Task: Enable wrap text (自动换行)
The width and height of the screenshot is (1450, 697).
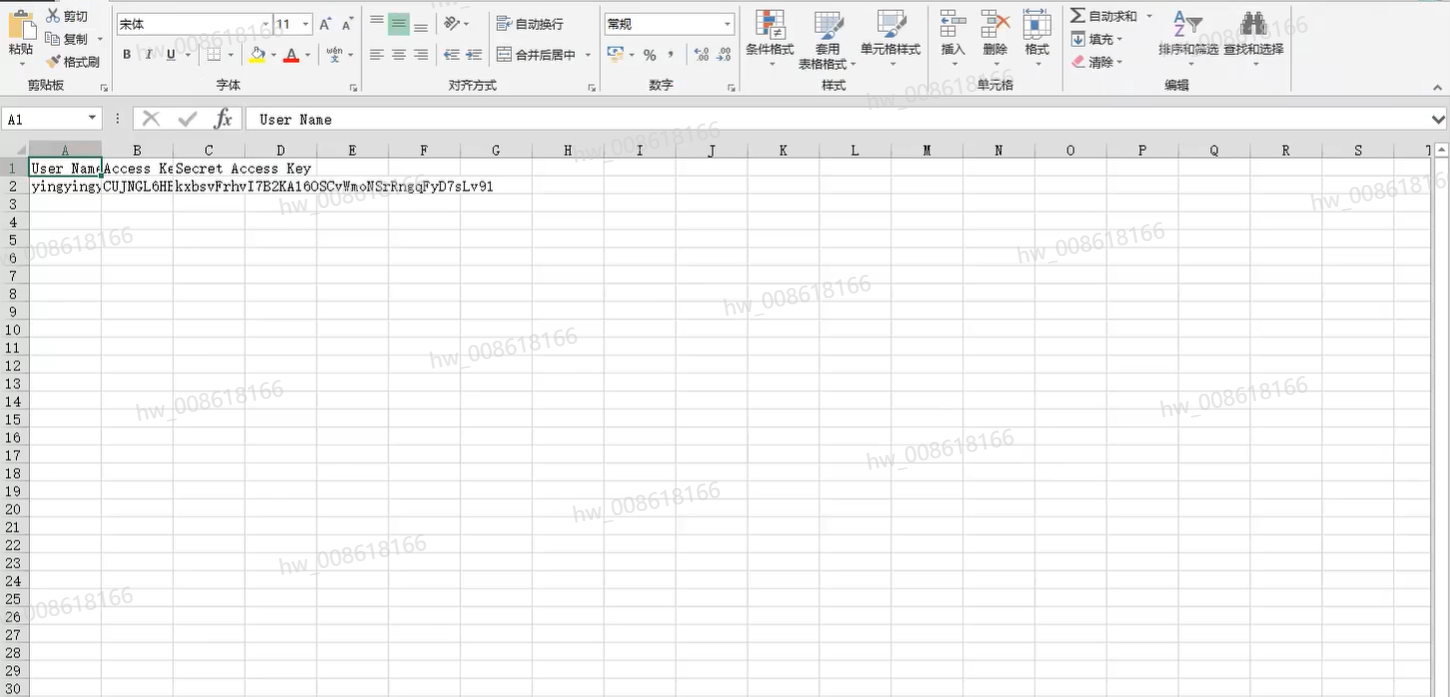Action: 530,24
